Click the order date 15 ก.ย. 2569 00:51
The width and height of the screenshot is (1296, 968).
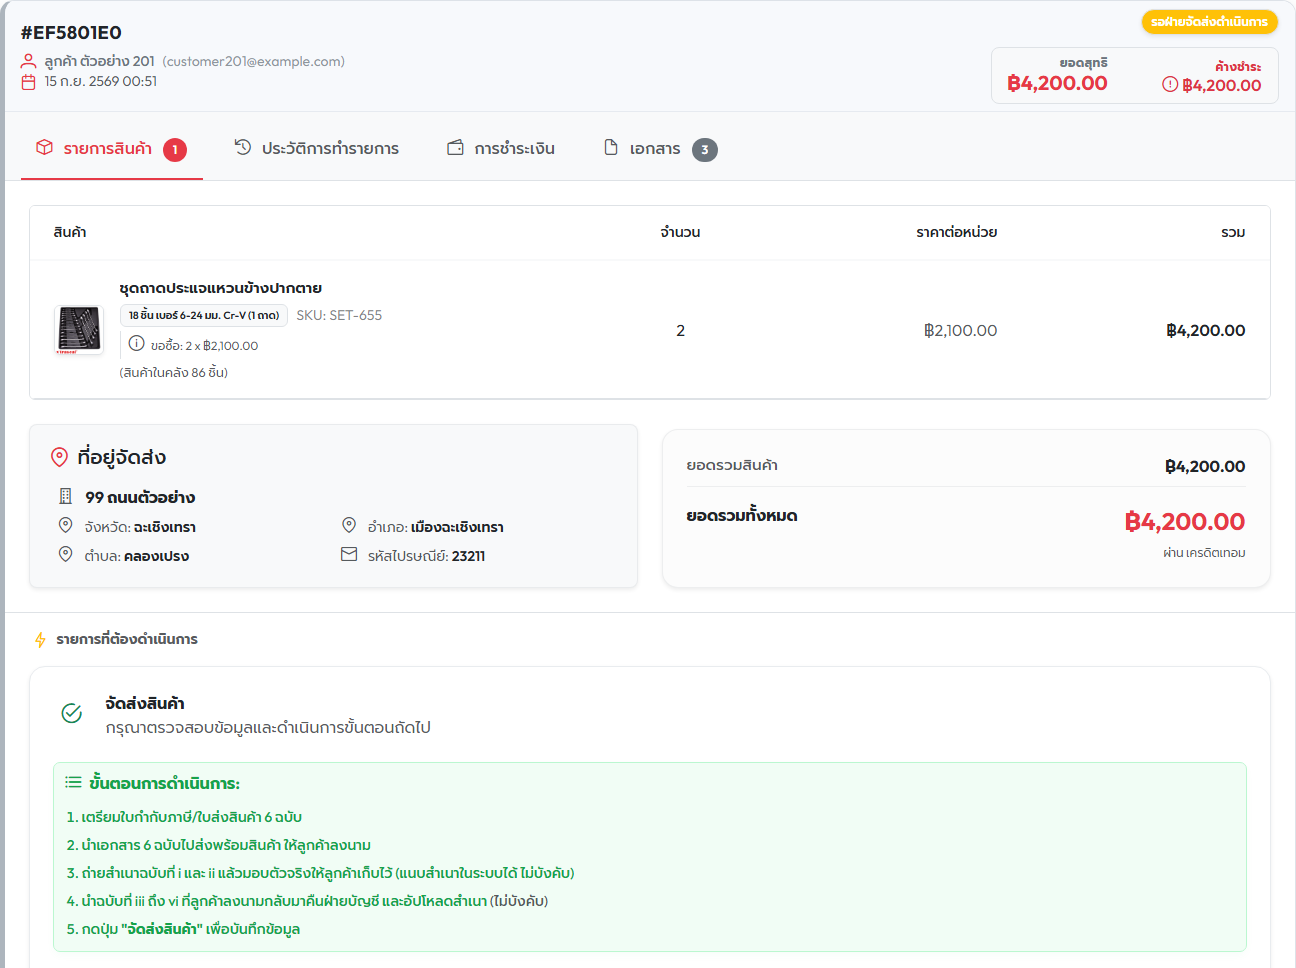coord(101,82)
